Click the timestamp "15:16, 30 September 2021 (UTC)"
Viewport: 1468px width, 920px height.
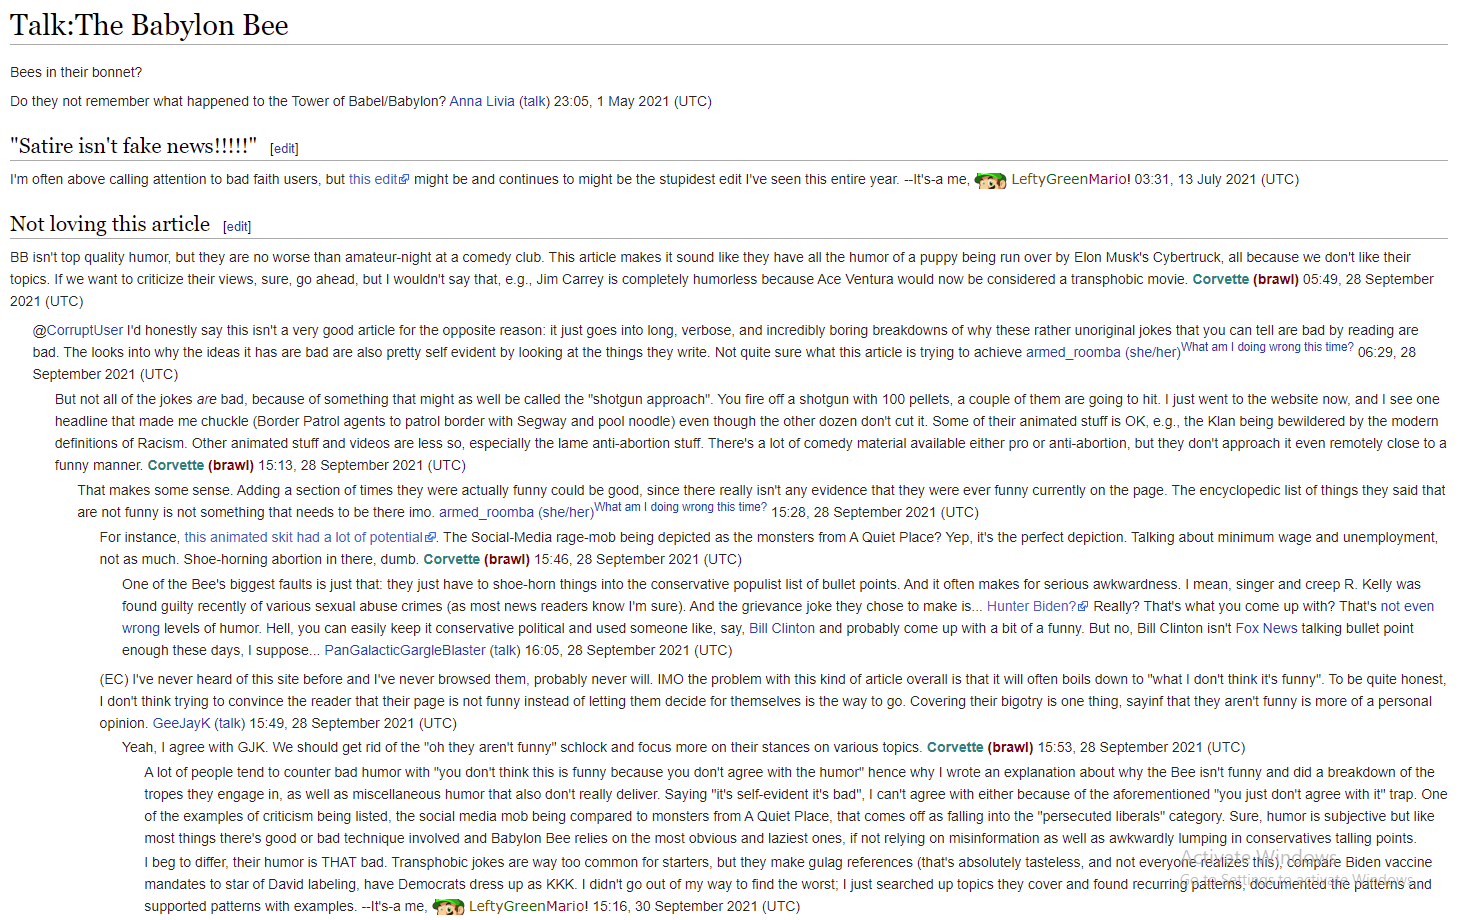coord(697,906)
